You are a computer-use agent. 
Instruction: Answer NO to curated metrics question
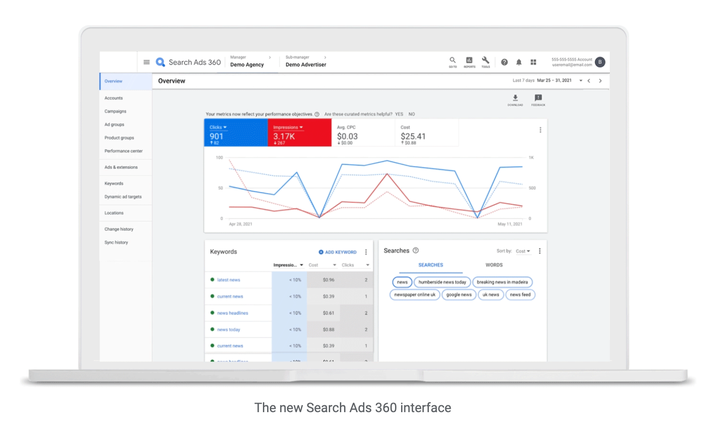[412, 114]
